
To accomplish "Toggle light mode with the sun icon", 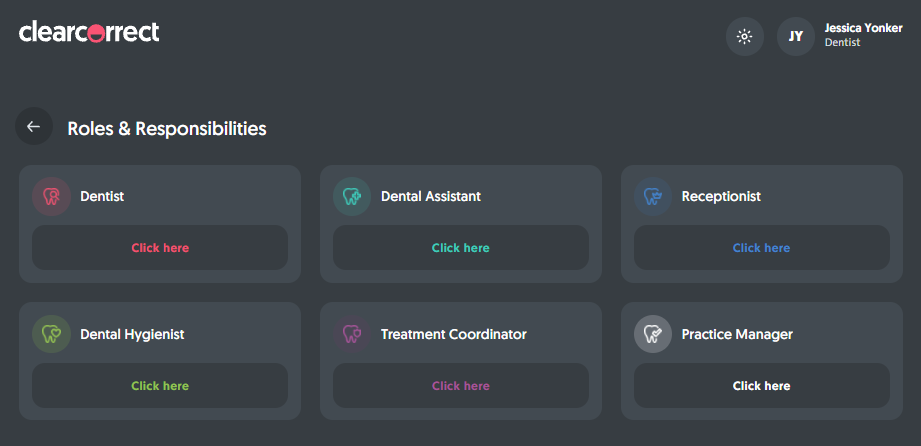I will pos(745,36).
